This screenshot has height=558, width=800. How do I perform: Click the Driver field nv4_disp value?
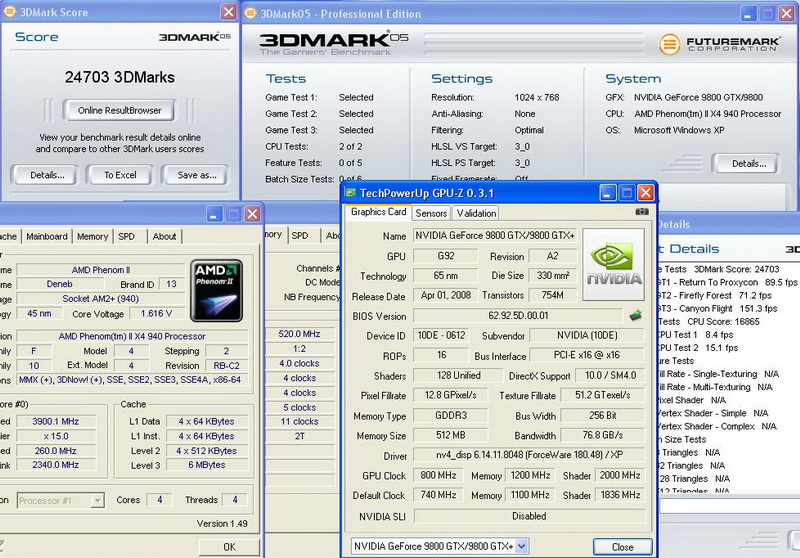click(x=529, y=454)
